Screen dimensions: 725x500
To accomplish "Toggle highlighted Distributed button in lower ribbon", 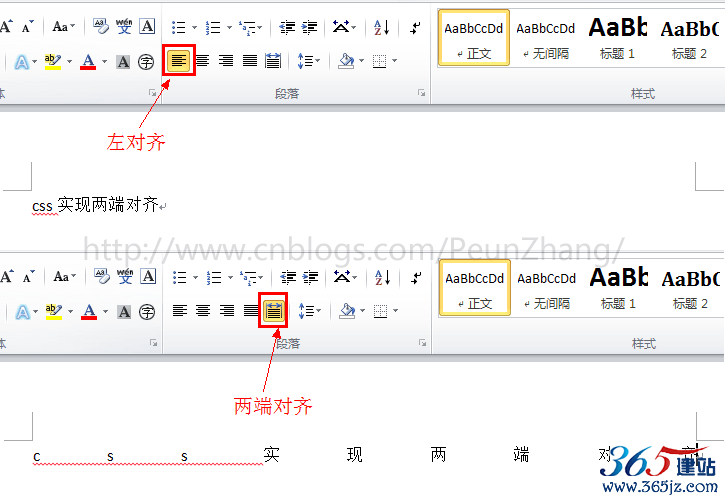I will tap(273, 310).
